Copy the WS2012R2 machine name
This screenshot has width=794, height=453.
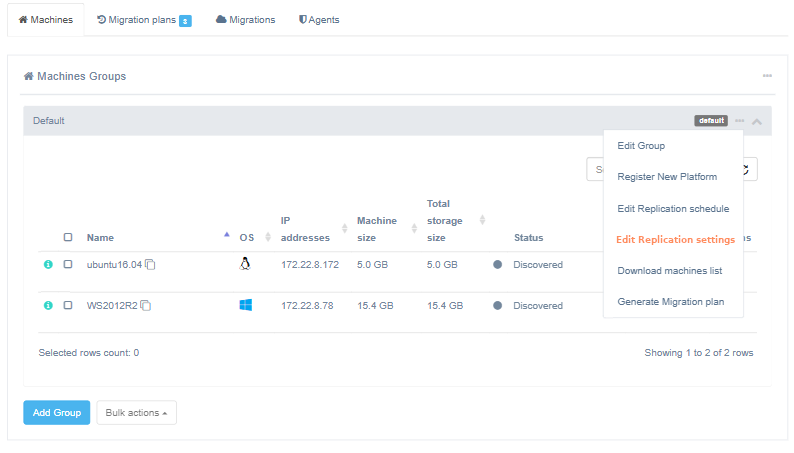coord(146,305)
